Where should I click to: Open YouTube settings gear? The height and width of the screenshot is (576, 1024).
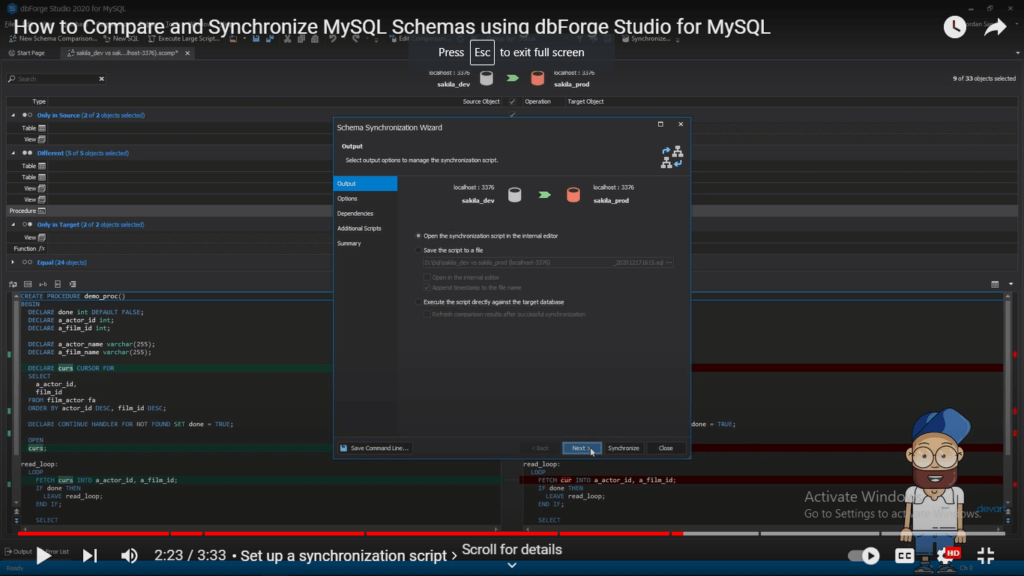945,556
